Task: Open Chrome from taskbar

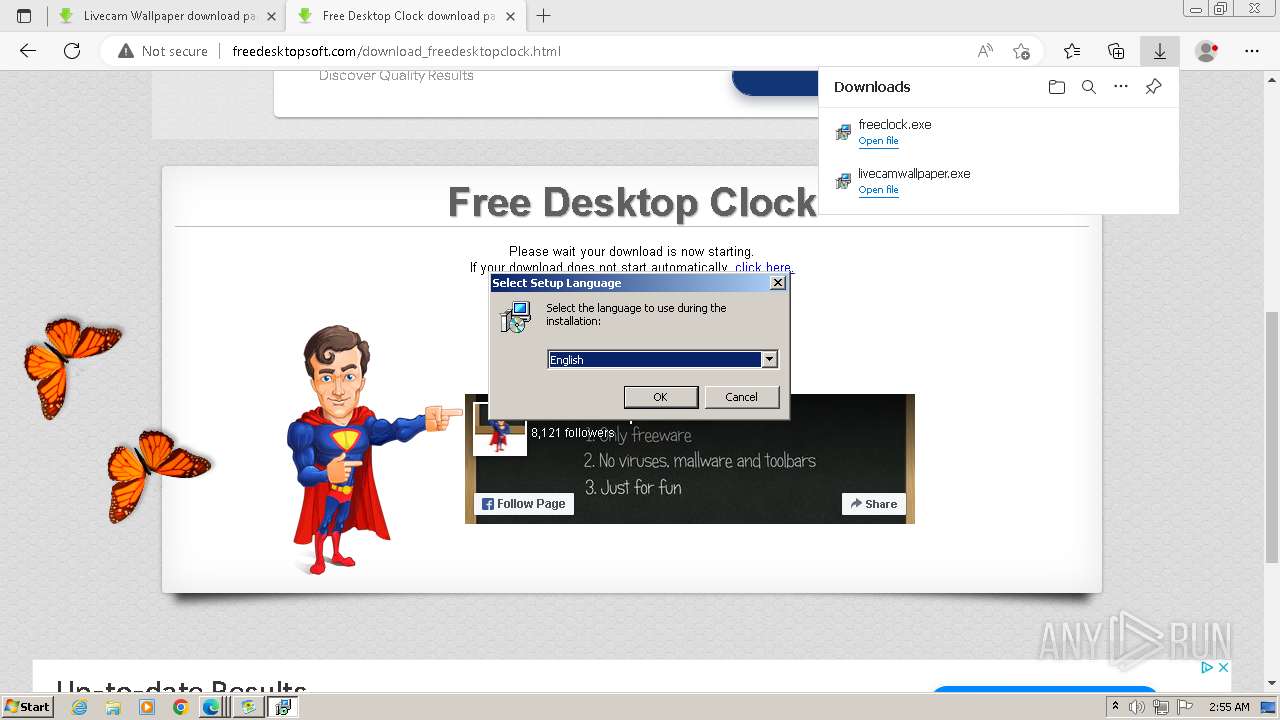Action: pos(180,707)
